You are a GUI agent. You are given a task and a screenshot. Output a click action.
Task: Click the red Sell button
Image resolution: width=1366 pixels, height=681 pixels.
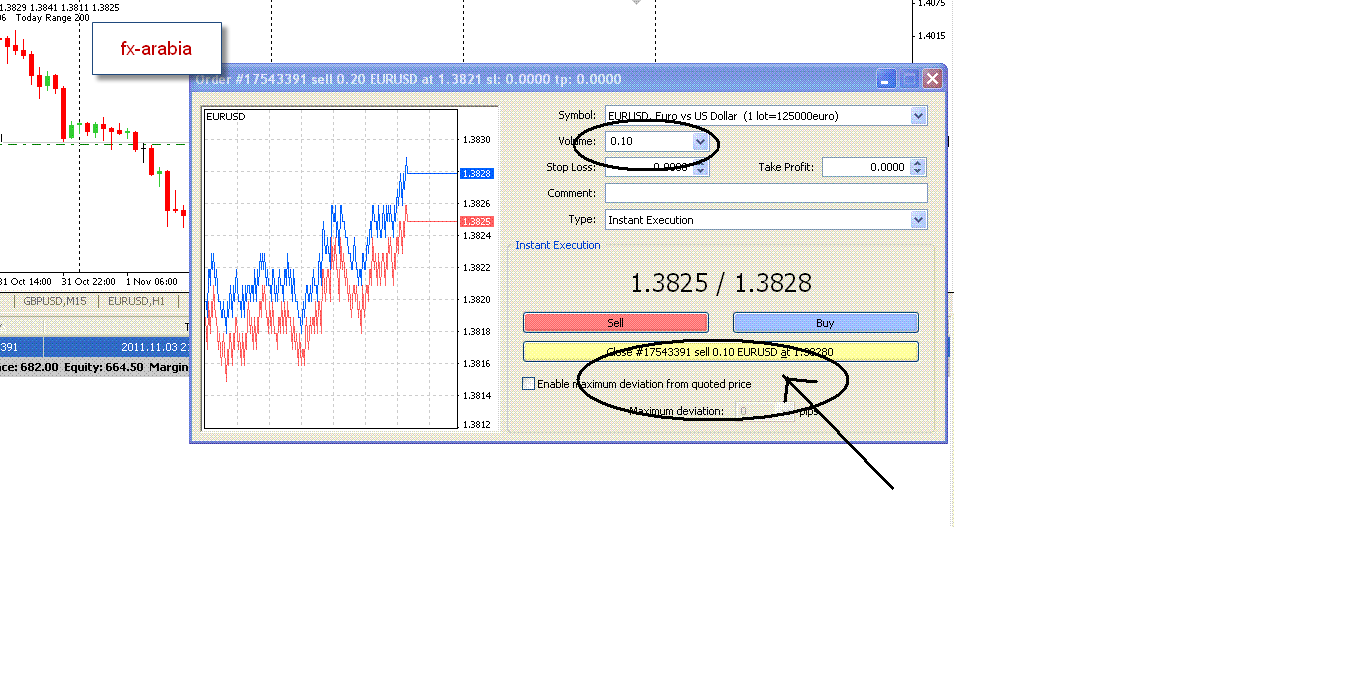(616, 323)
